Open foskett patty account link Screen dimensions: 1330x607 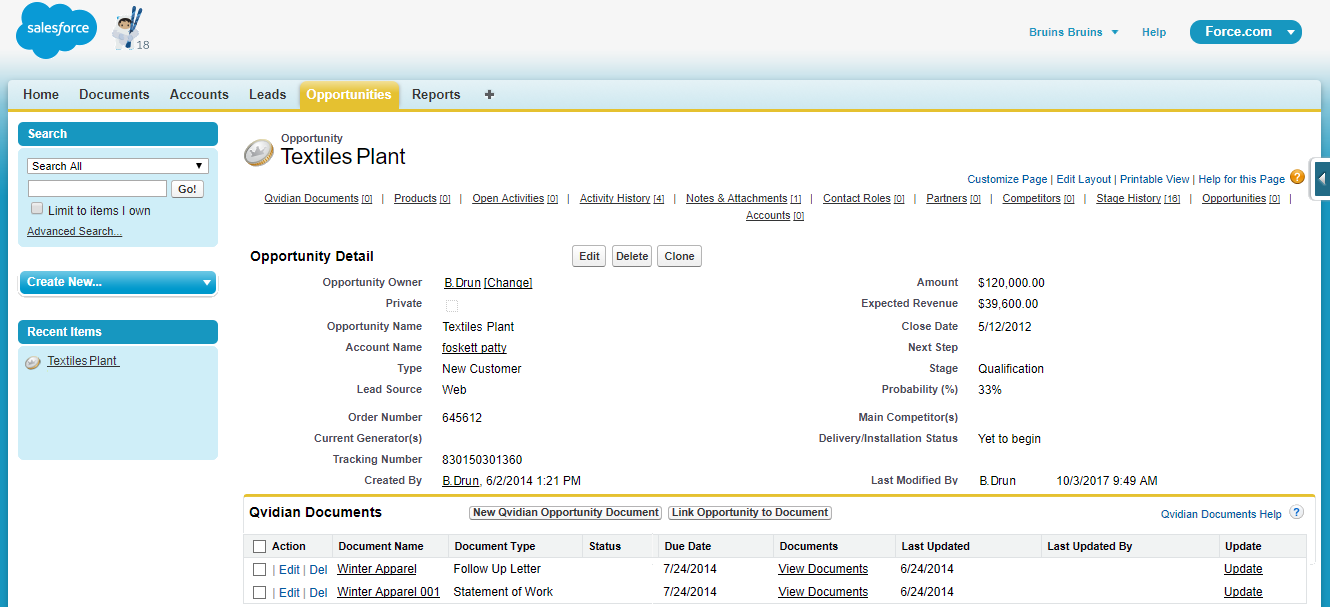(x=474, y=348)
